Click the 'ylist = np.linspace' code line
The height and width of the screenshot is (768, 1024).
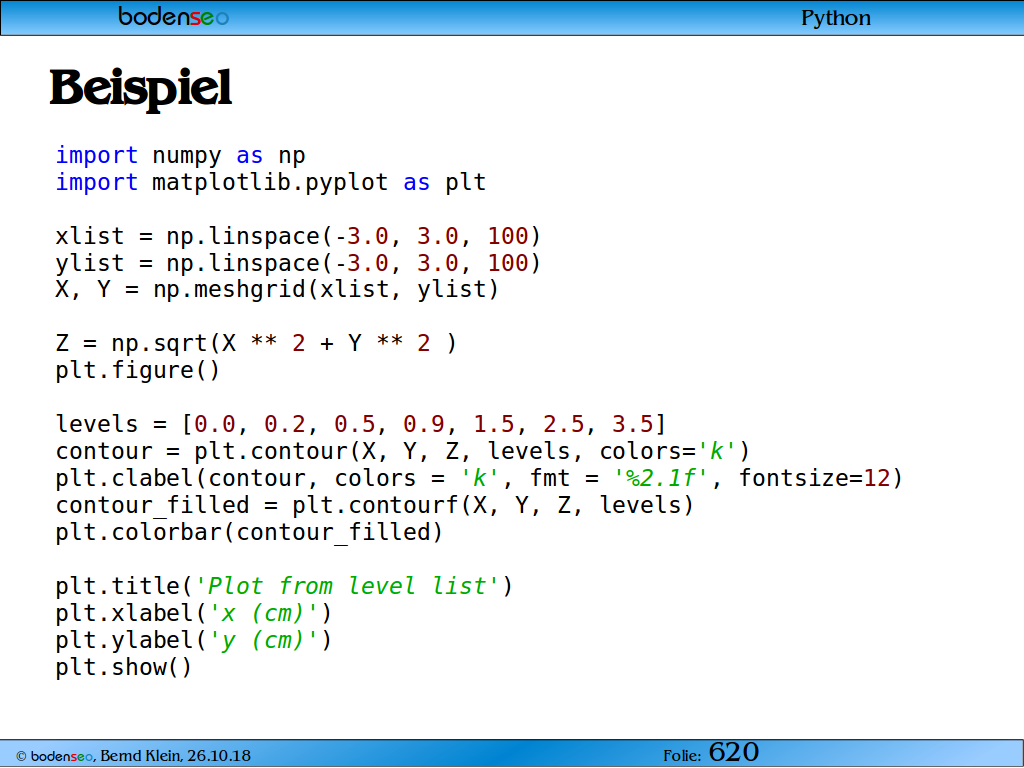click(x=298, y=263)
